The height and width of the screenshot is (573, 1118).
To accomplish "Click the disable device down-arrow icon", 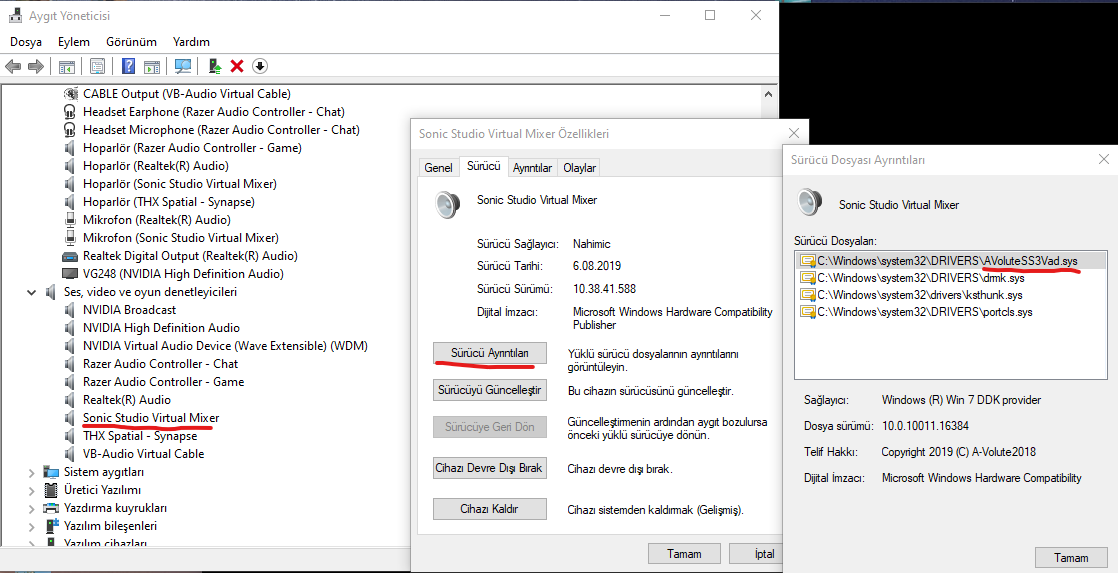I will click(x=260, y=66).
